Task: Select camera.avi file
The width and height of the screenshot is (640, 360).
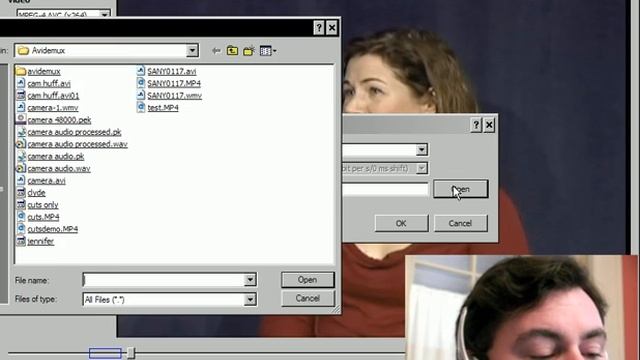Action: click(47, 180)
